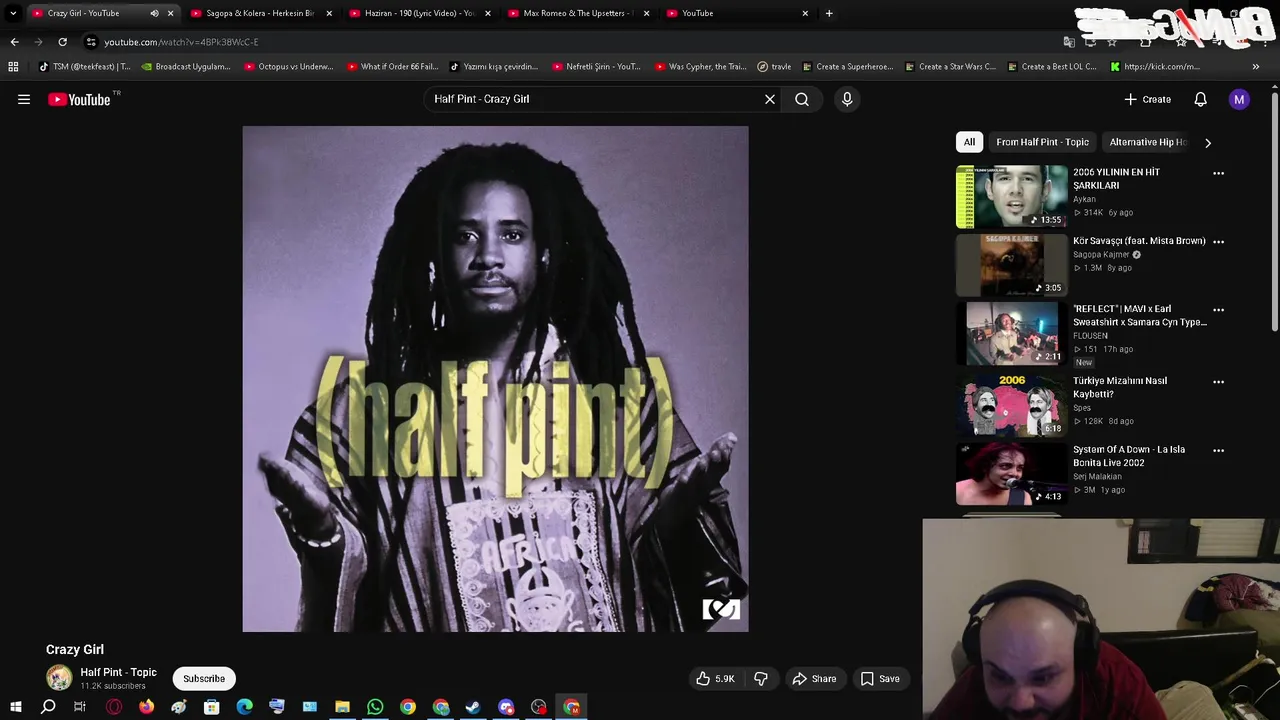Open the Chrome apps grid shortcut
The width and height of the screenshot is (1280, 720).
pyautogui.click(x=13, y=67)
